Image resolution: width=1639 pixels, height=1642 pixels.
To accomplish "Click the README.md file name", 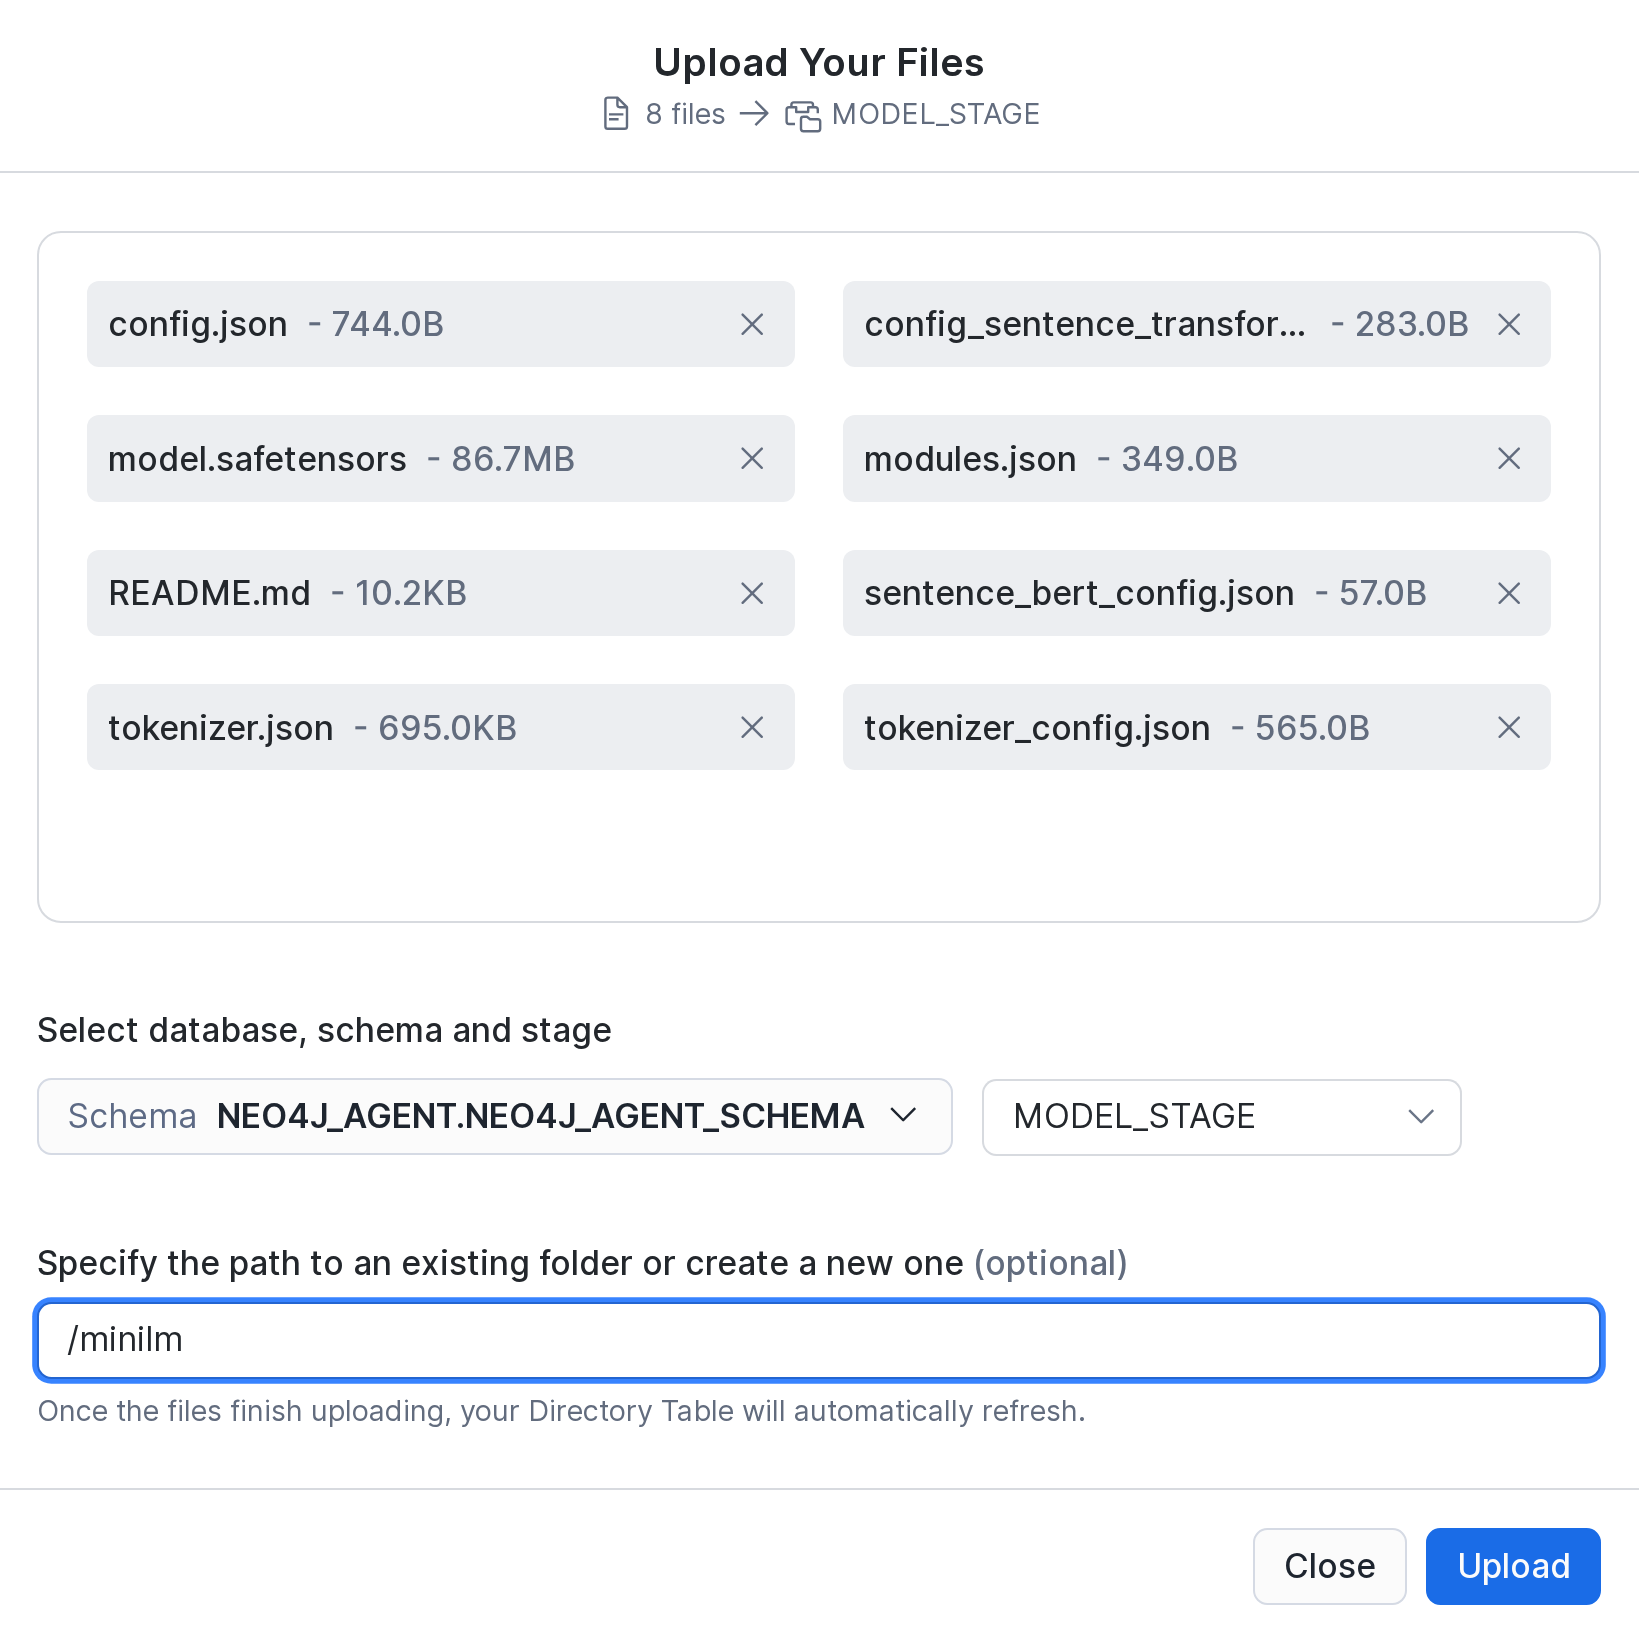I will click(x=210, y=593).
